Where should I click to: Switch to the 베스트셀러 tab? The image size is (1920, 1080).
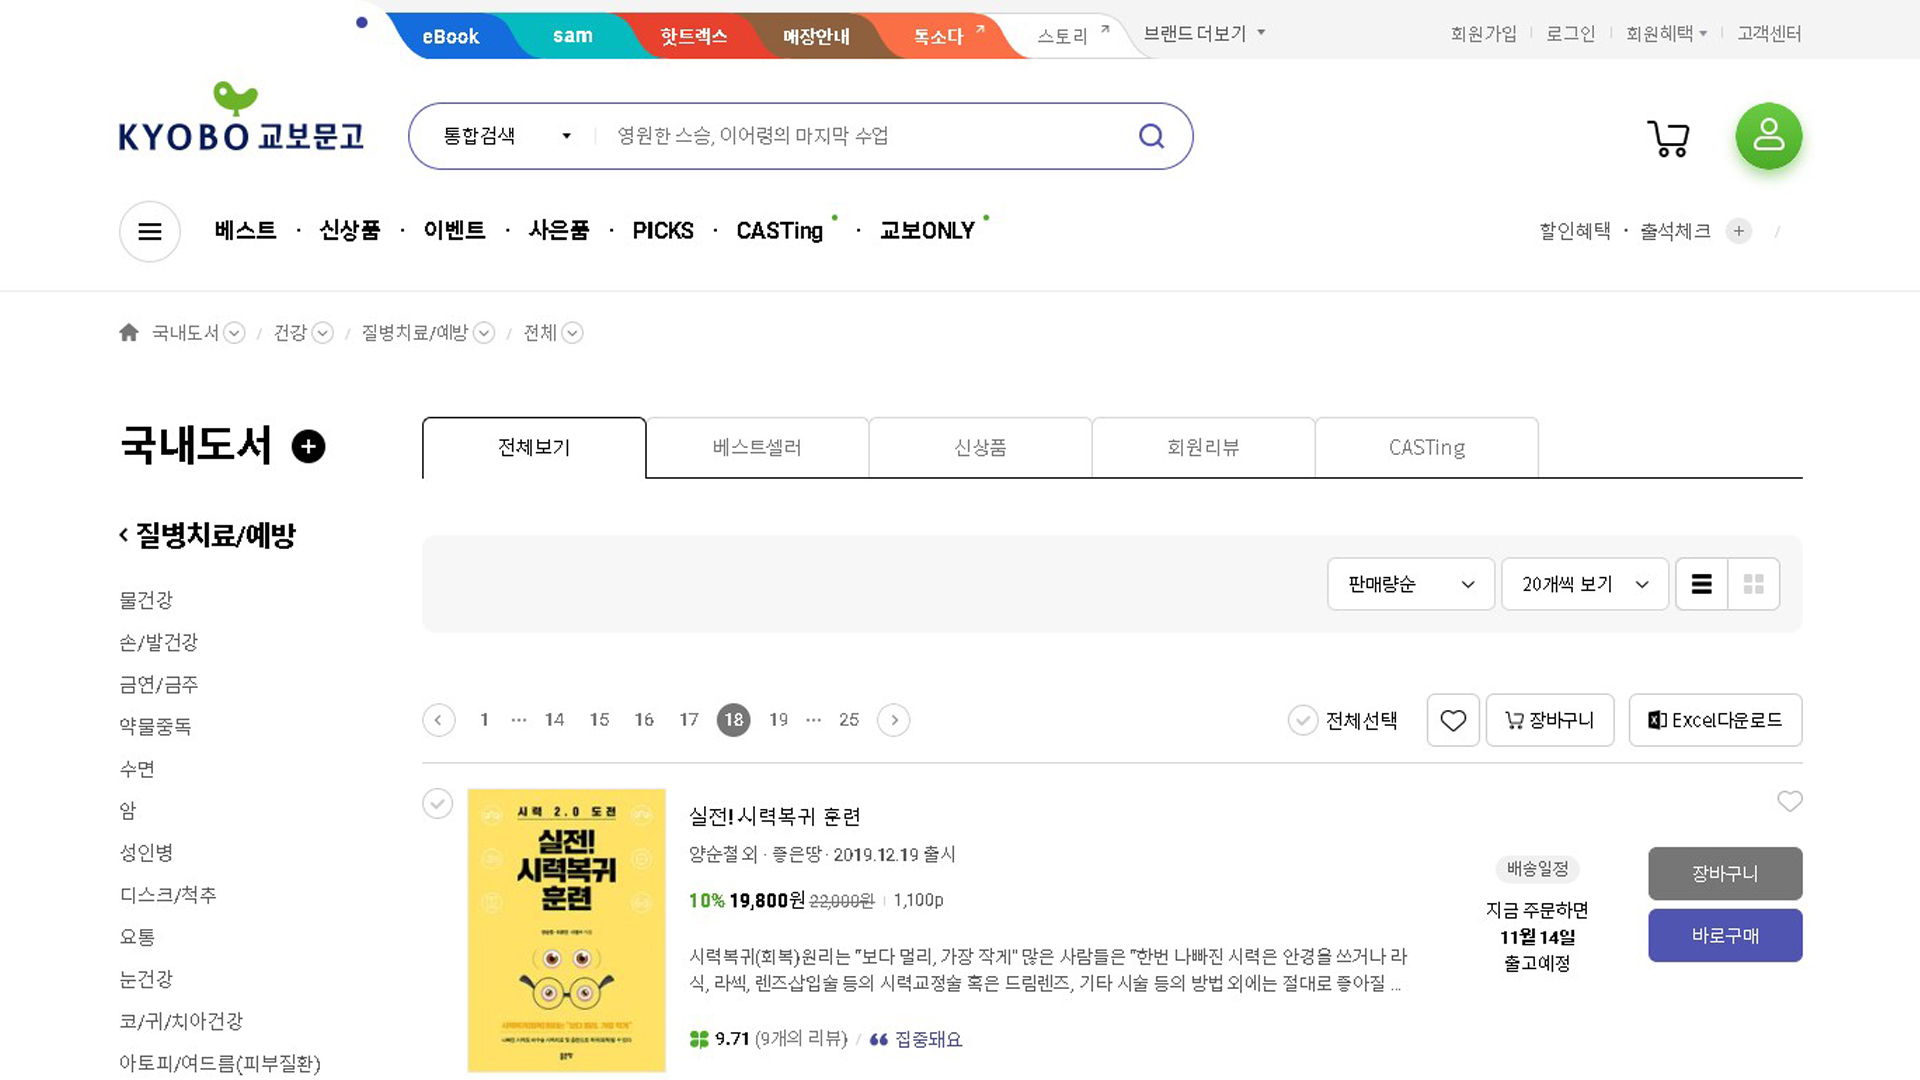click(757, 447)
